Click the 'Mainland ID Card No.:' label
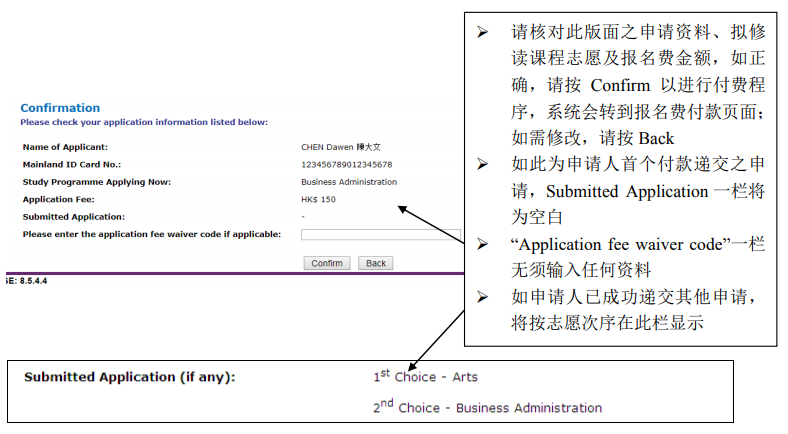Image resolution: width=788 pixels, height=434 pixels. point(71,164)
